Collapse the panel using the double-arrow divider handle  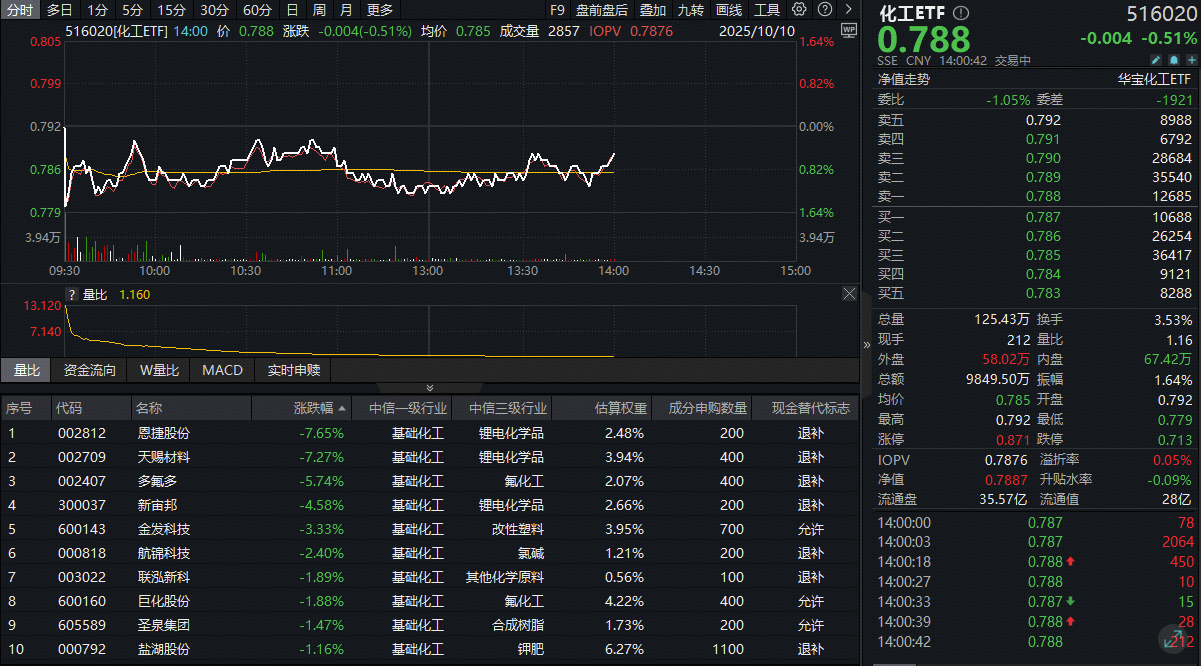430,388
